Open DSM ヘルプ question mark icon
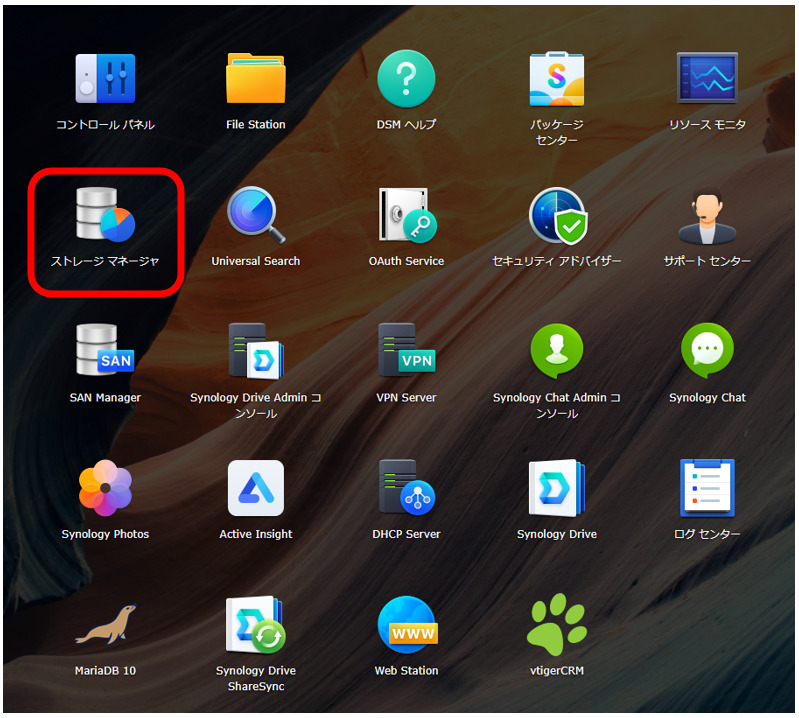 pyautogui.click(x=406, y=78)
